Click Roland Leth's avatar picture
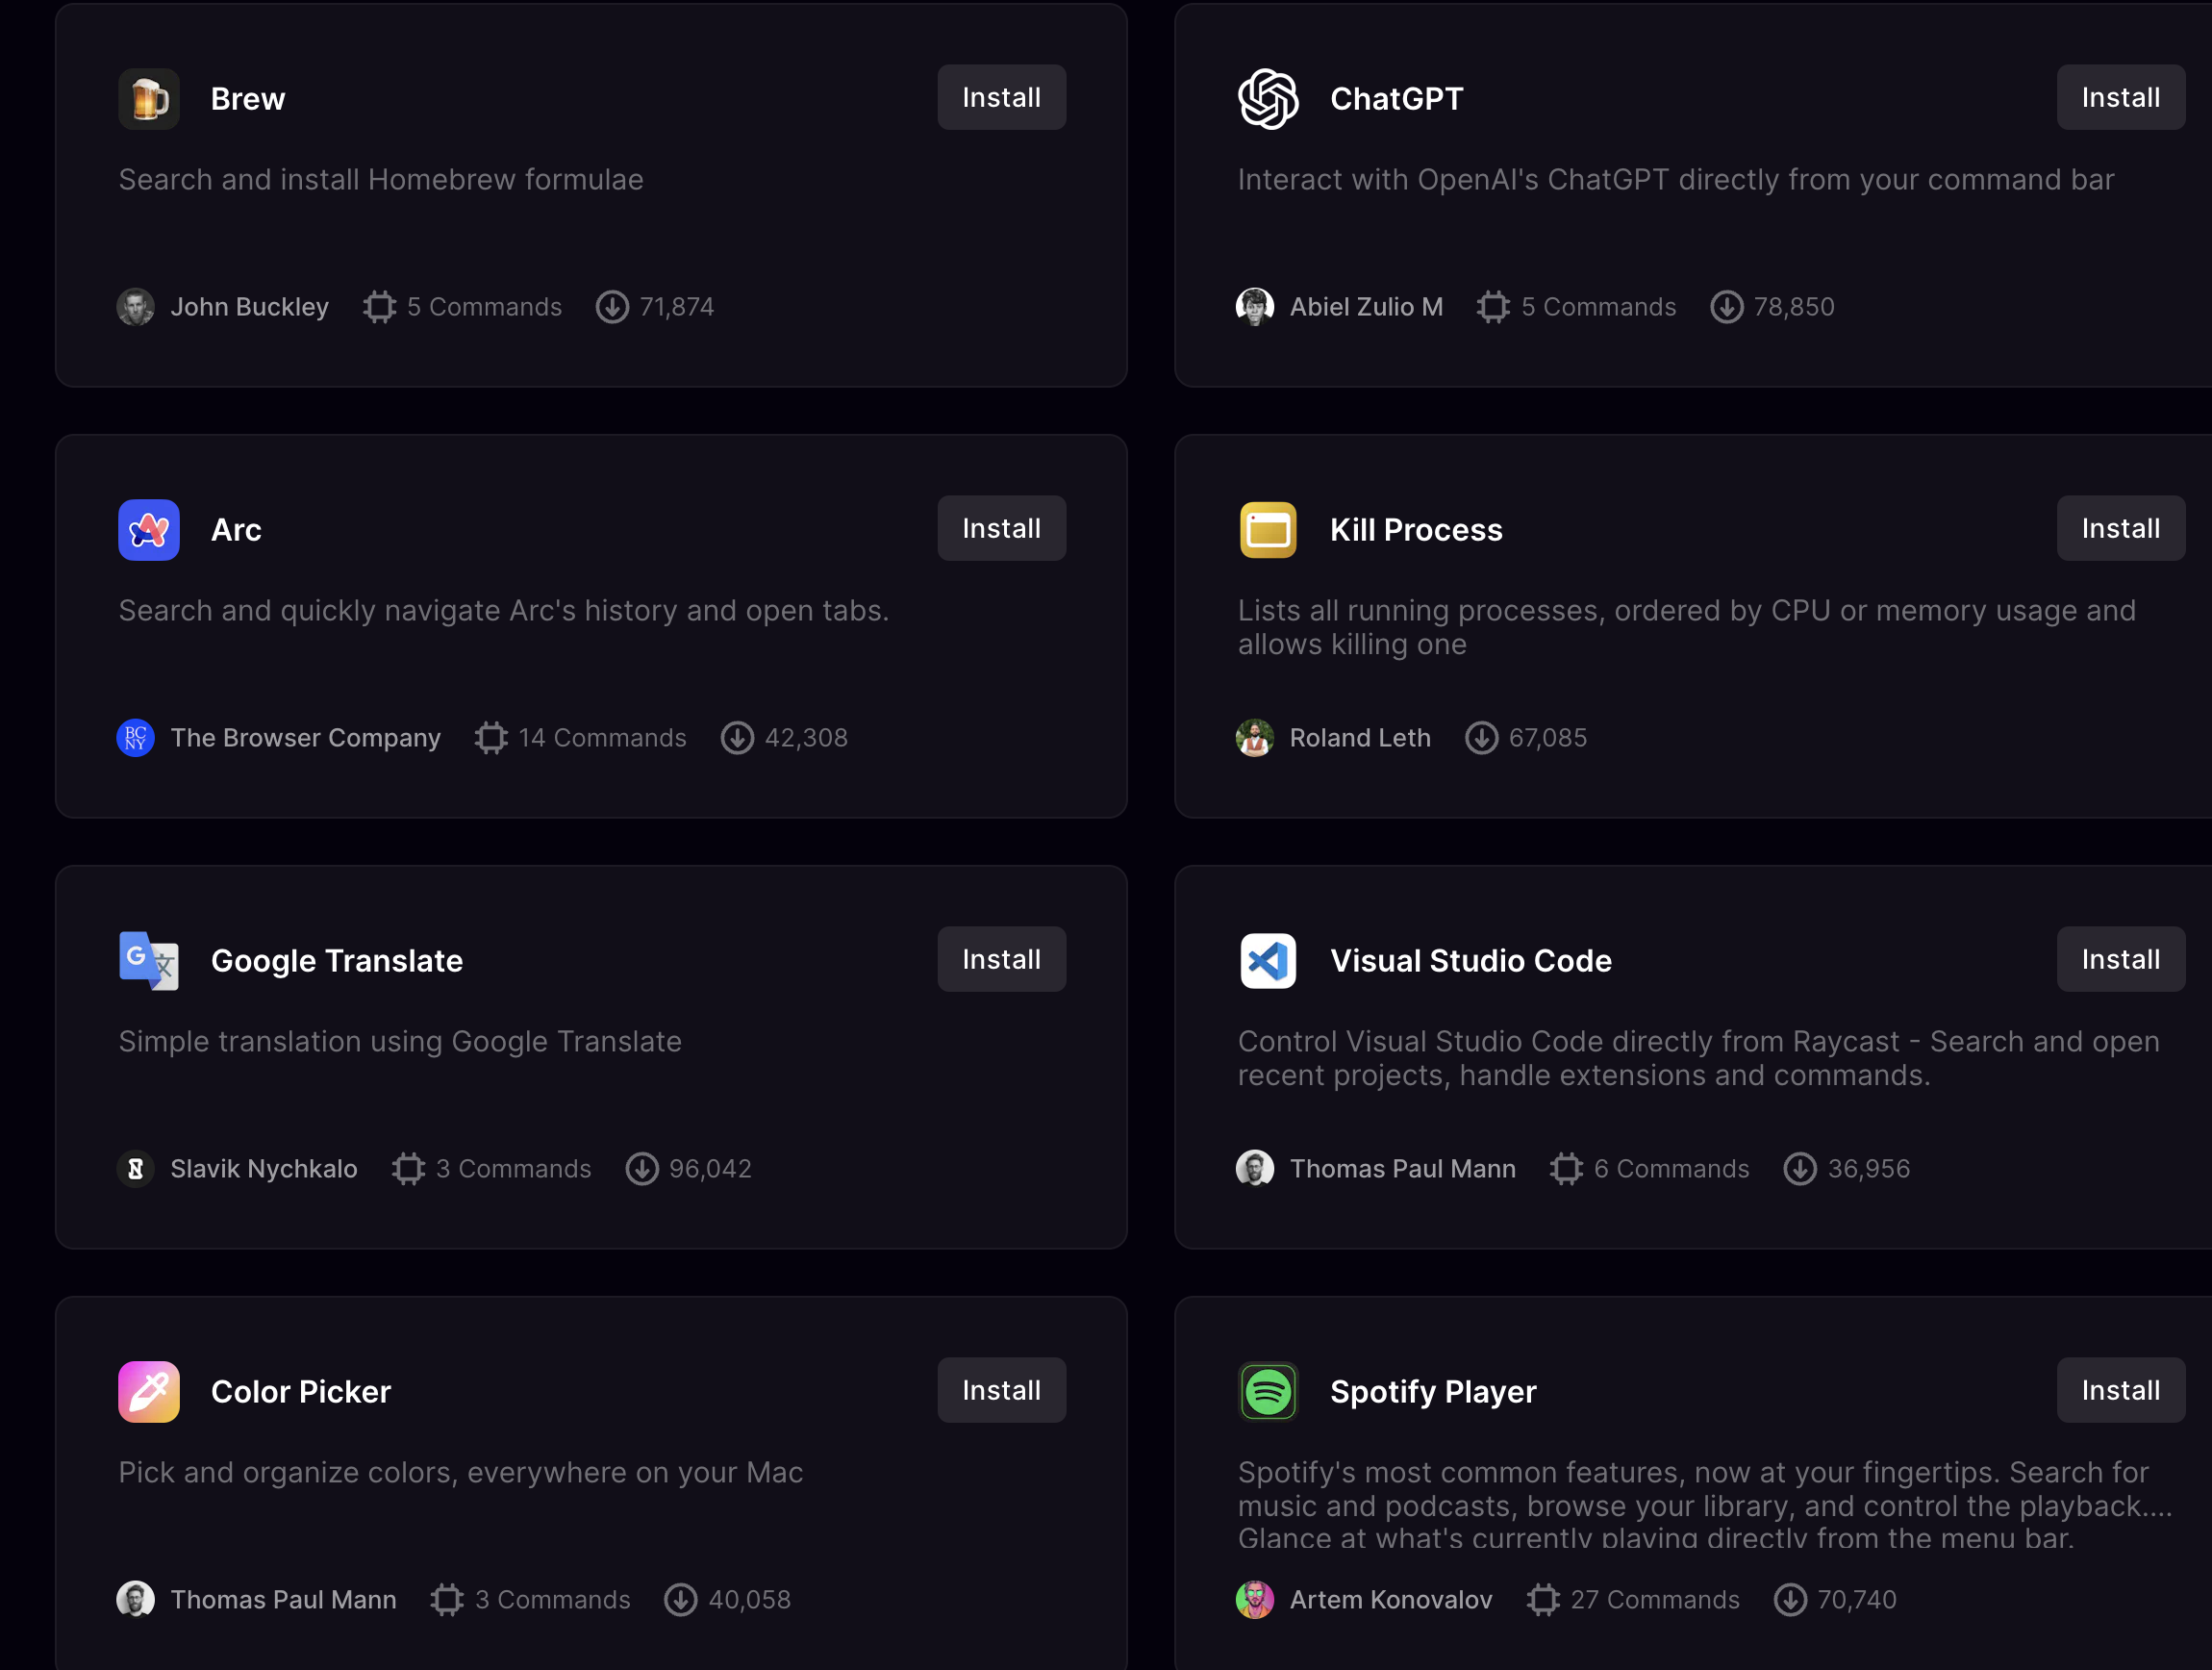2212x1670 pixels. 1255,738
